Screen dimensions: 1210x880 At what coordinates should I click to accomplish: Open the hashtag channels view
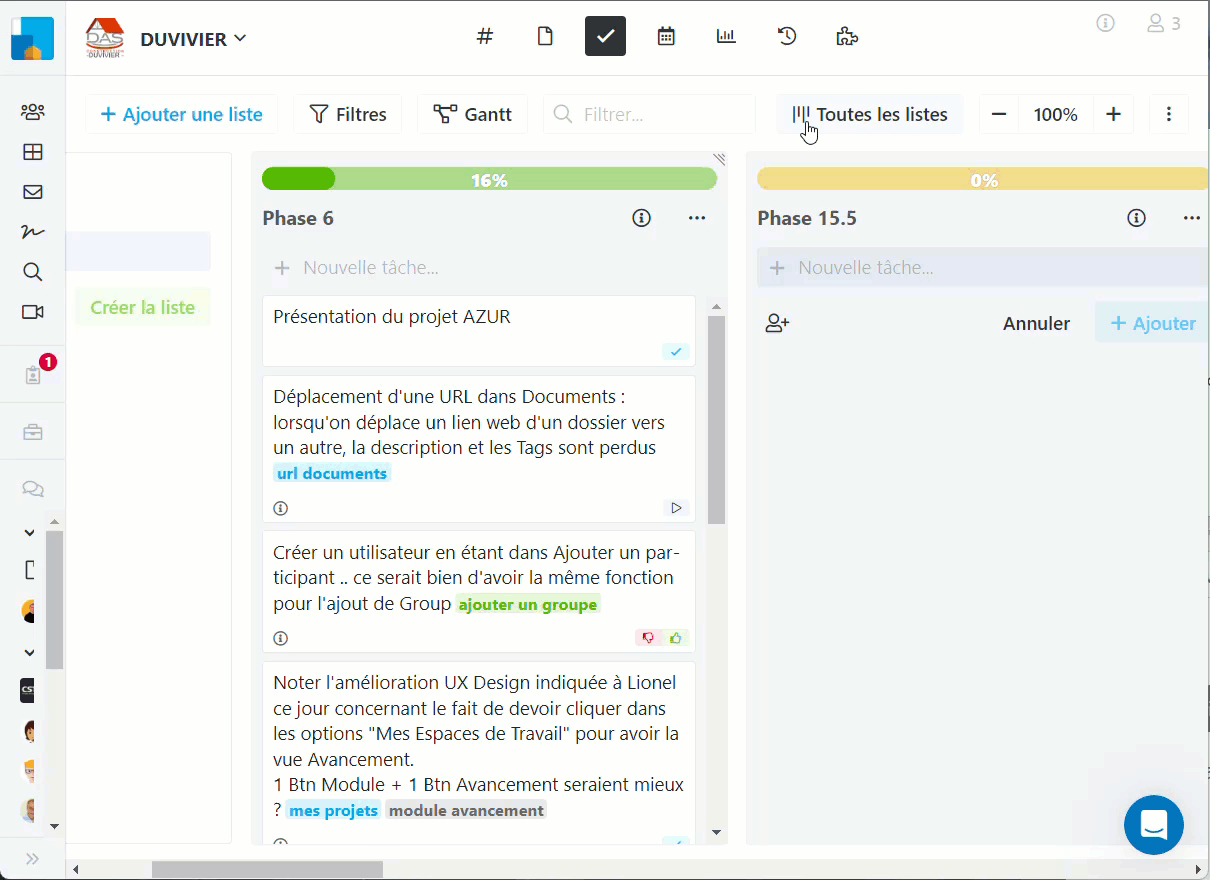coord(485,37)
